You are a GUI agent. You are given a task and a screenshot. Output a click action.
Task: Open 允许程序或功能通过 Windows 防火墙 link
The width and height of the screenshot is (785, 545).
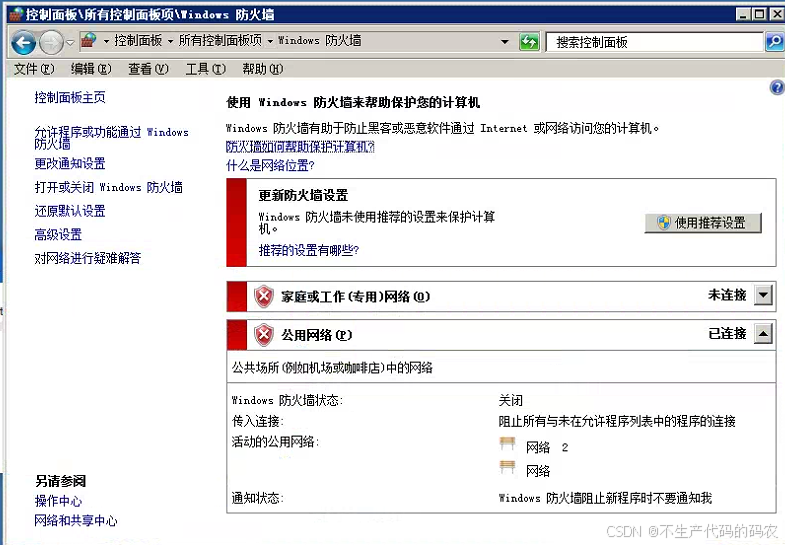[x=111, y=138]
